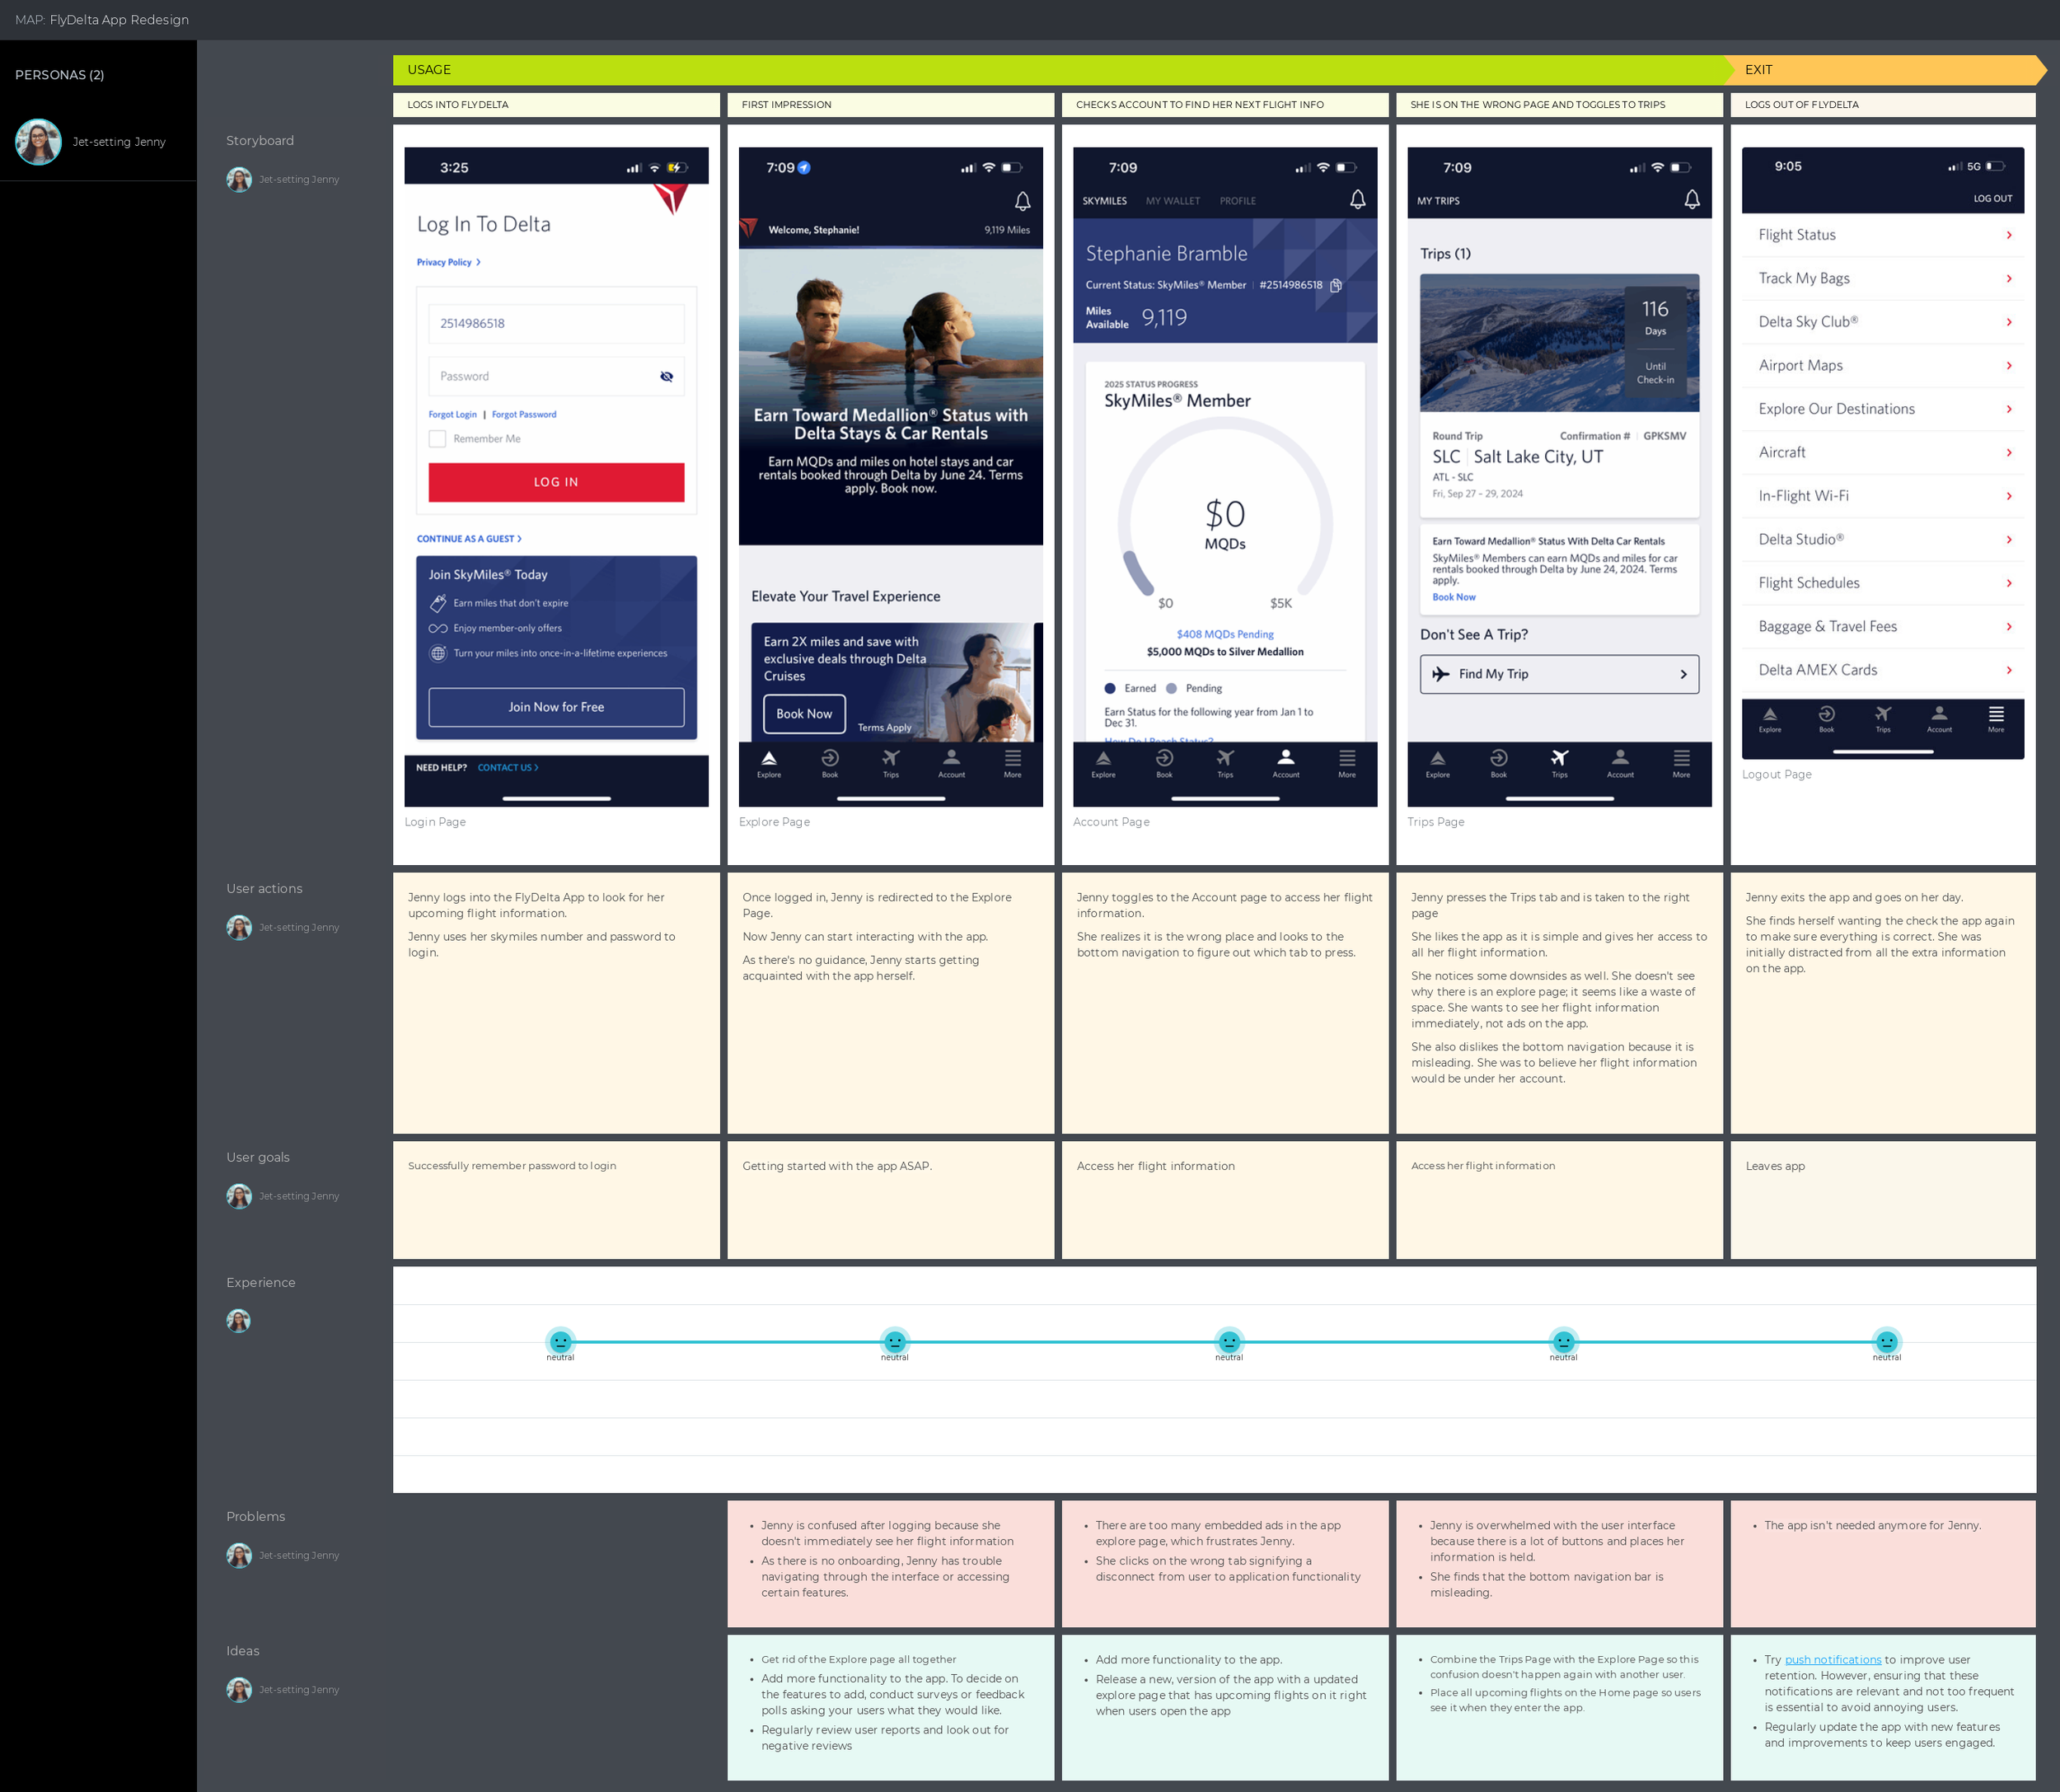This screenshot has width=2060, height=1792.
Task: Click the neutral emoji under Login column
Action: 560,1342
